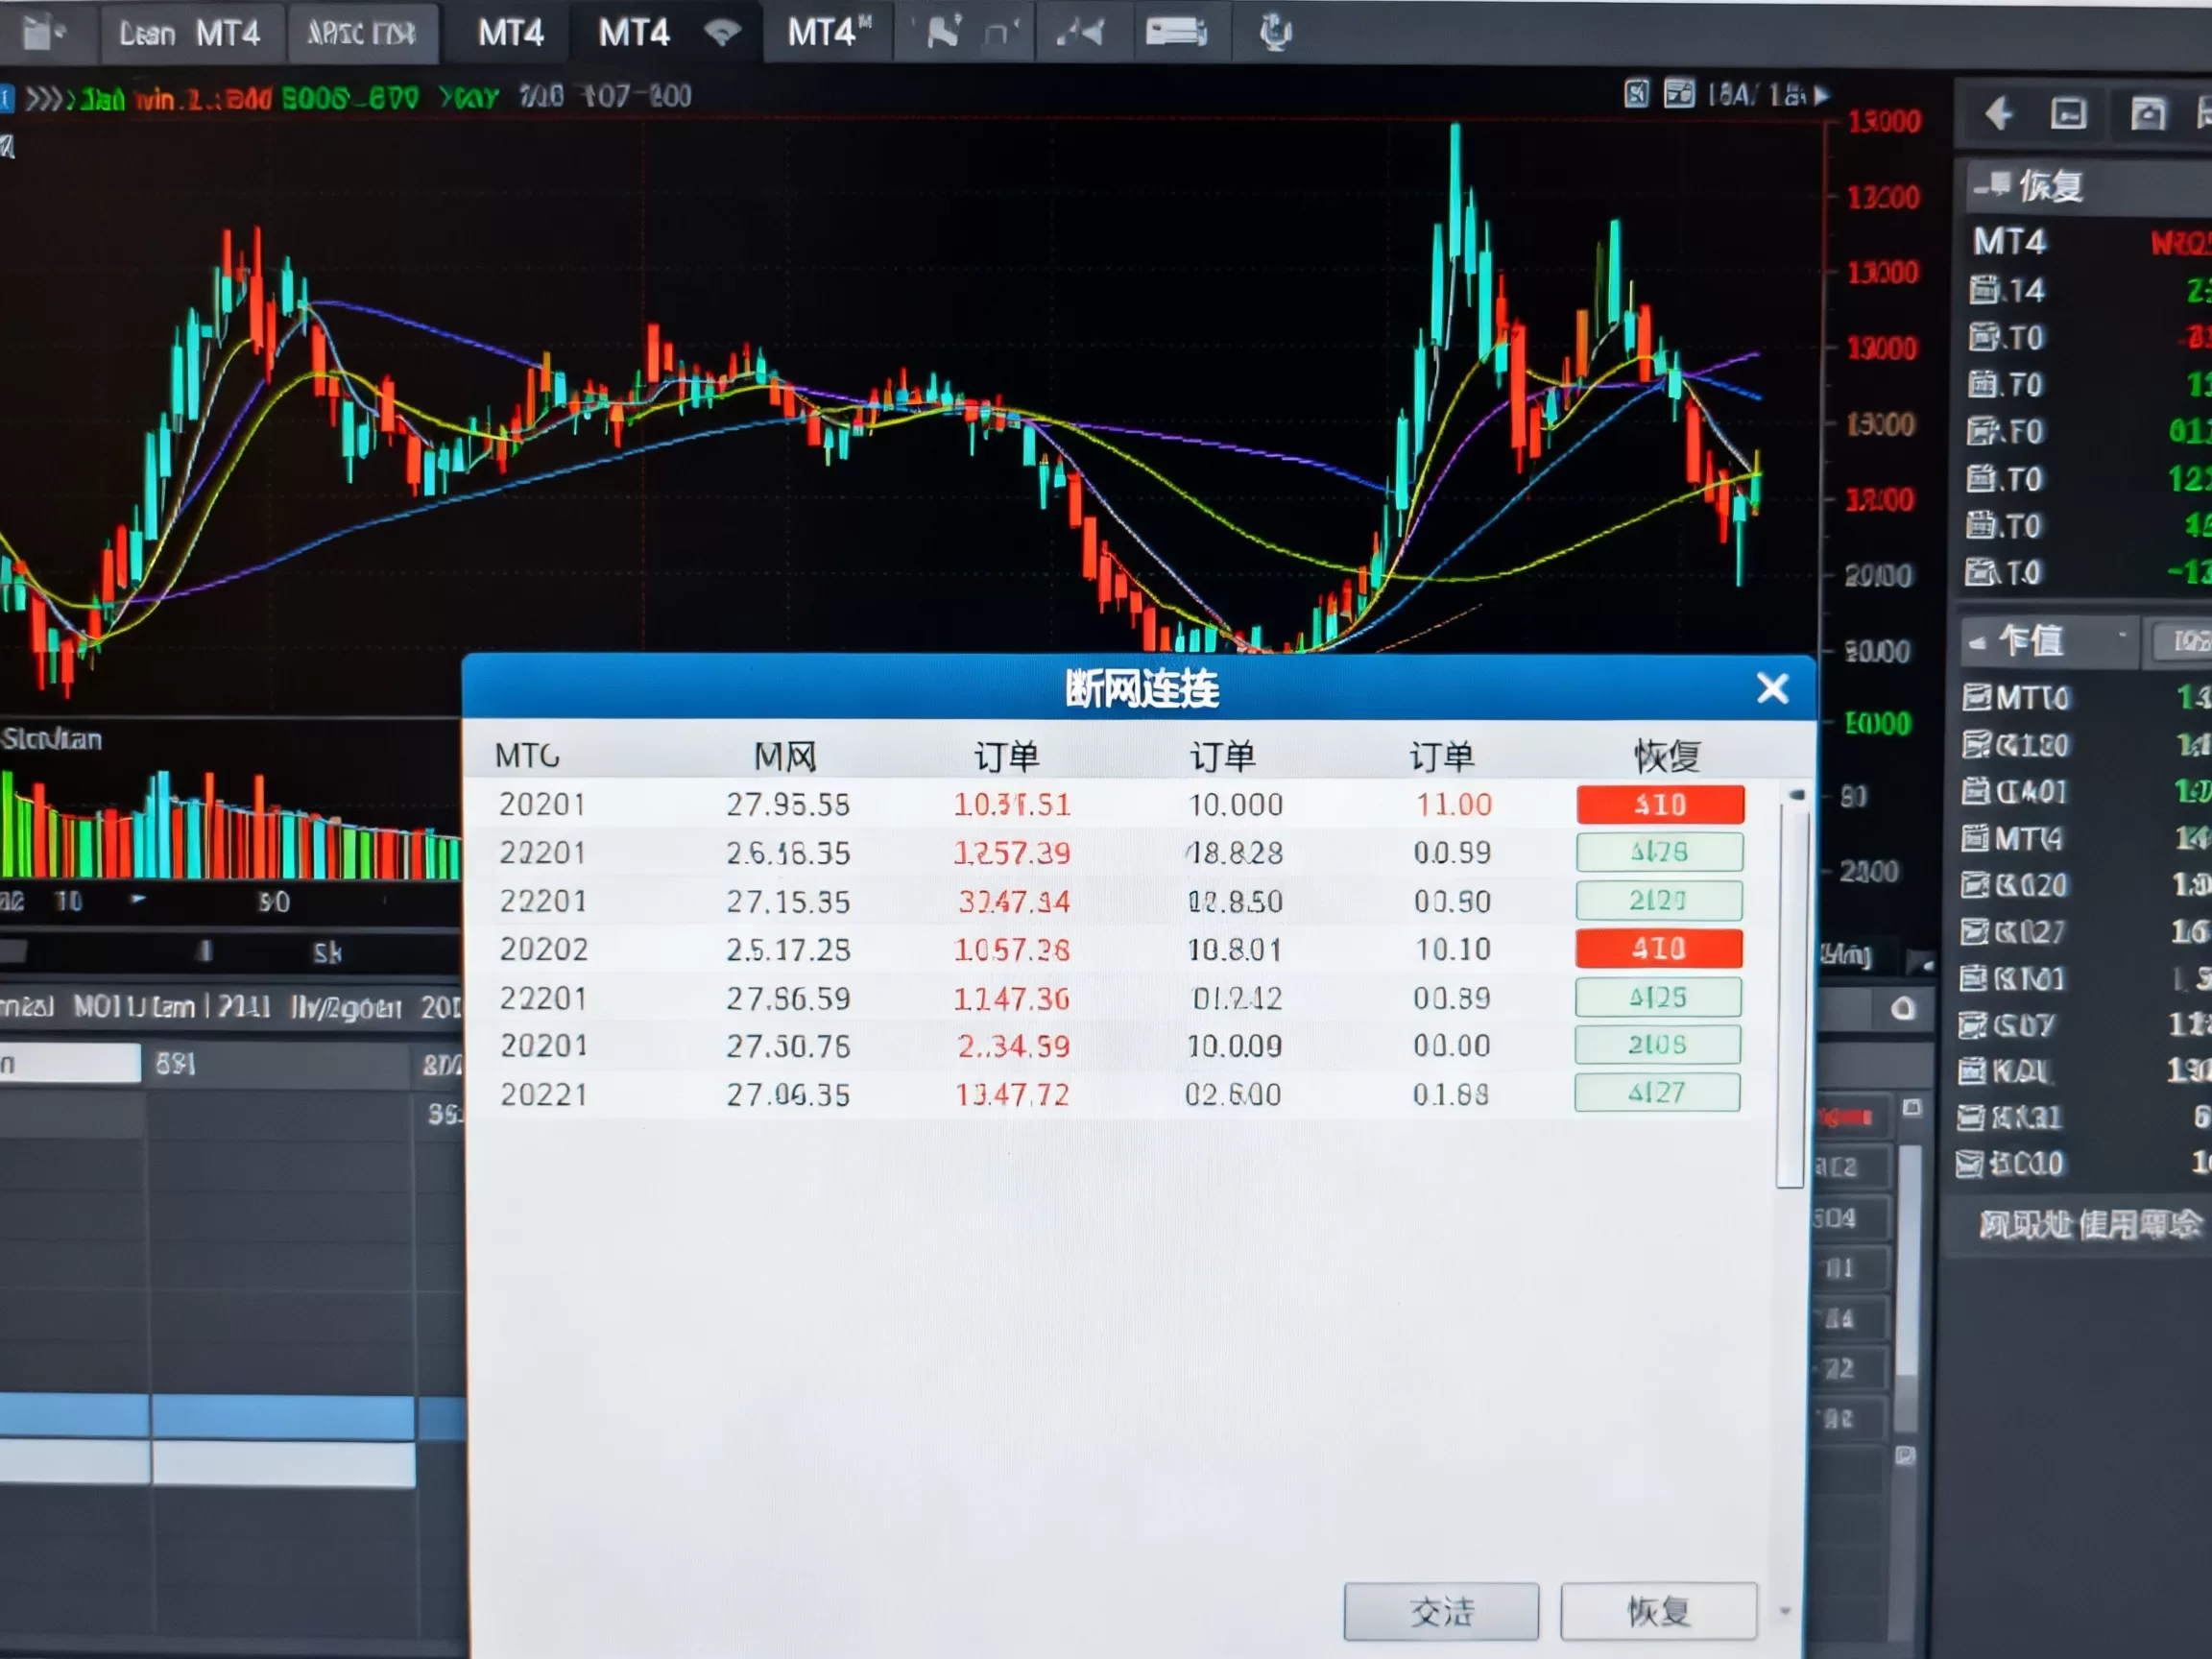Click the window icon beside the back arrow
The height and width of the screenshot is (1659, 2212).
2069,113
